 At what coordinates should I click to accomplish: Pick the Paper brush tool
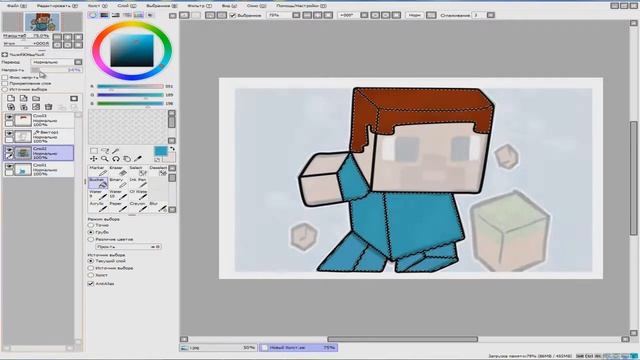tap(118, 207)
